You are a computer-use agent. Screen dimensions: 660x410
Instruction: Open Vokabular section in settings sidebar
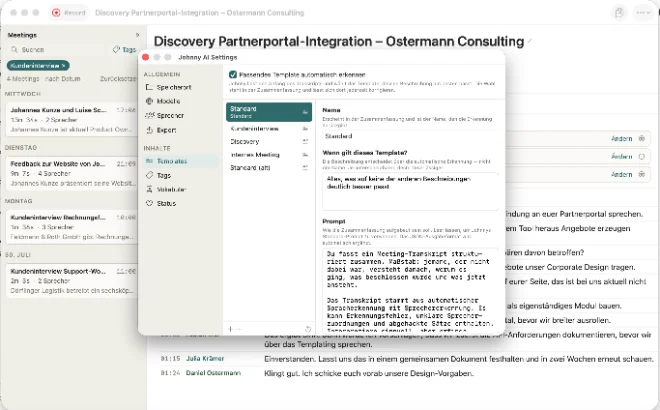point(181,189)
